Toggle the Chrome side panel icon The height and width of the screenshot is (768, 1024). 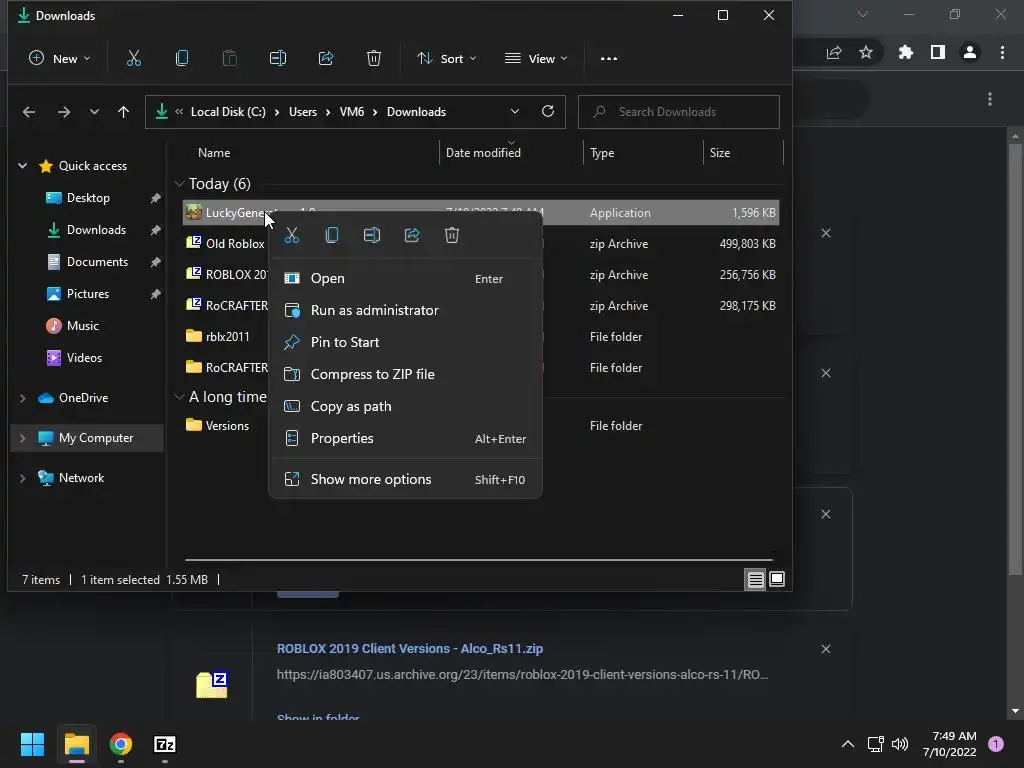[x=938, y=52]
